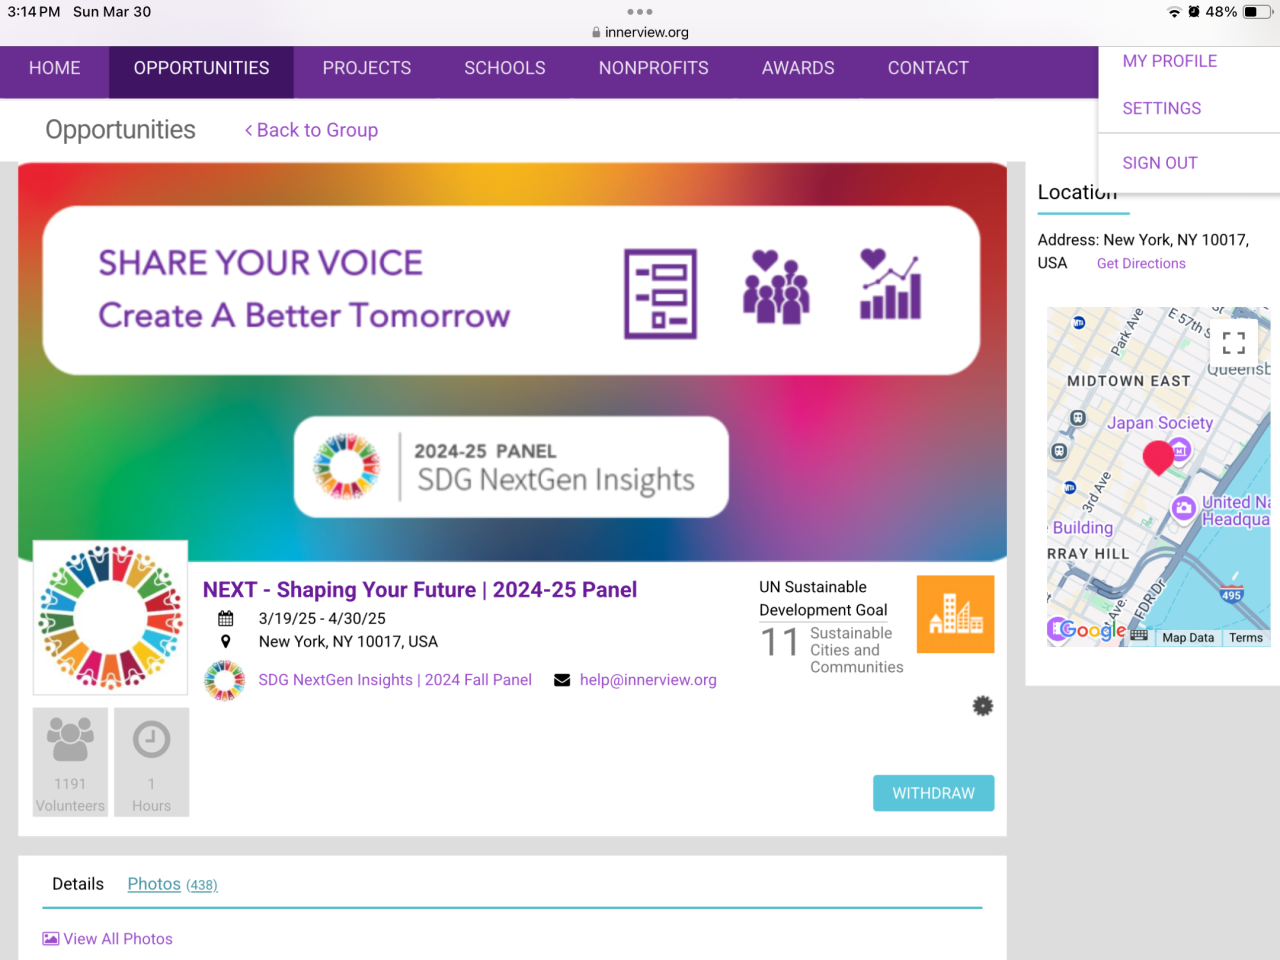Select the Volunteers group icon tile

point(70,762)
